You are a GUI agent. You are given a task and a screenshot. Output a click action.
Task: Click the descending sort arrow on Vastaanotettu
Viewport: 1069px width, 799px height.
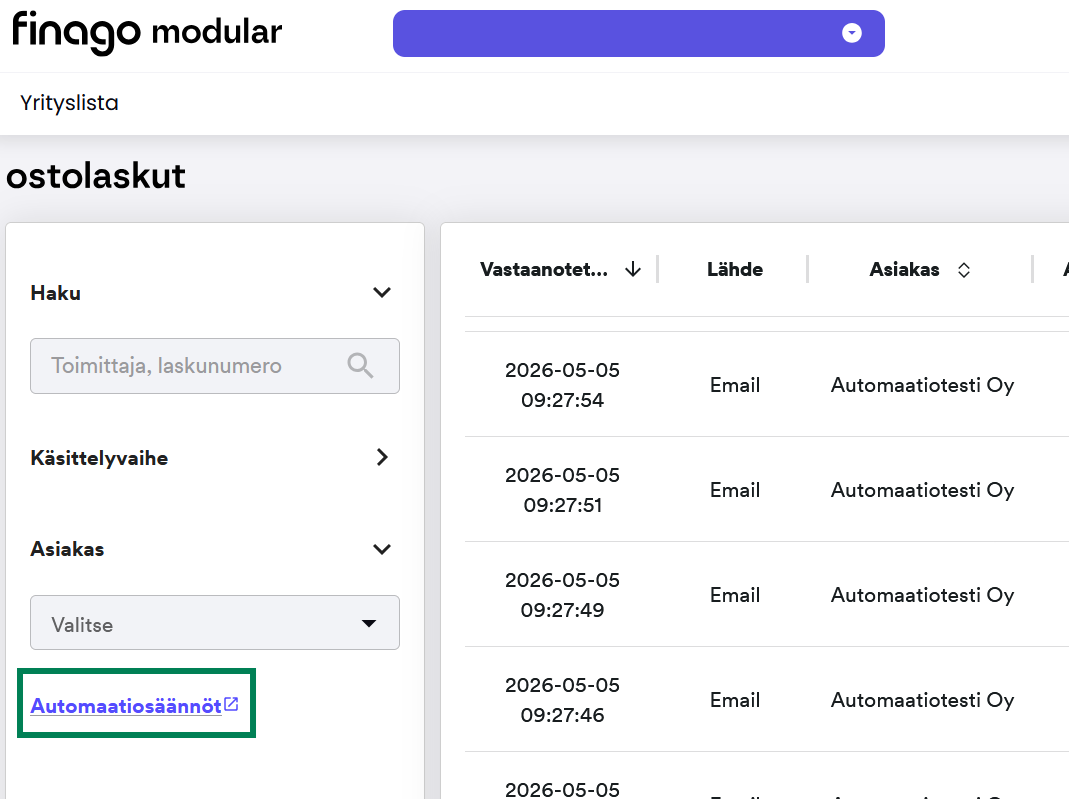coord(633,269)
